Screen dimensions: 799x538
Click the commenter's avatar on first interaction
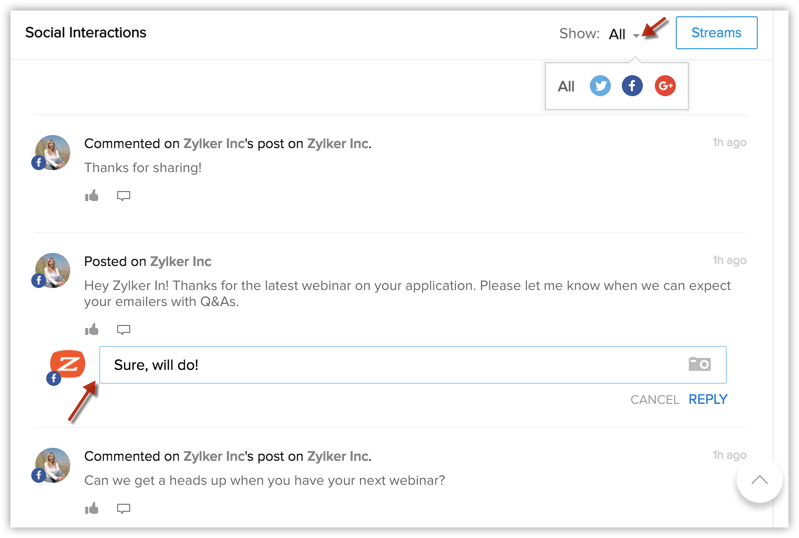[52, 152]
